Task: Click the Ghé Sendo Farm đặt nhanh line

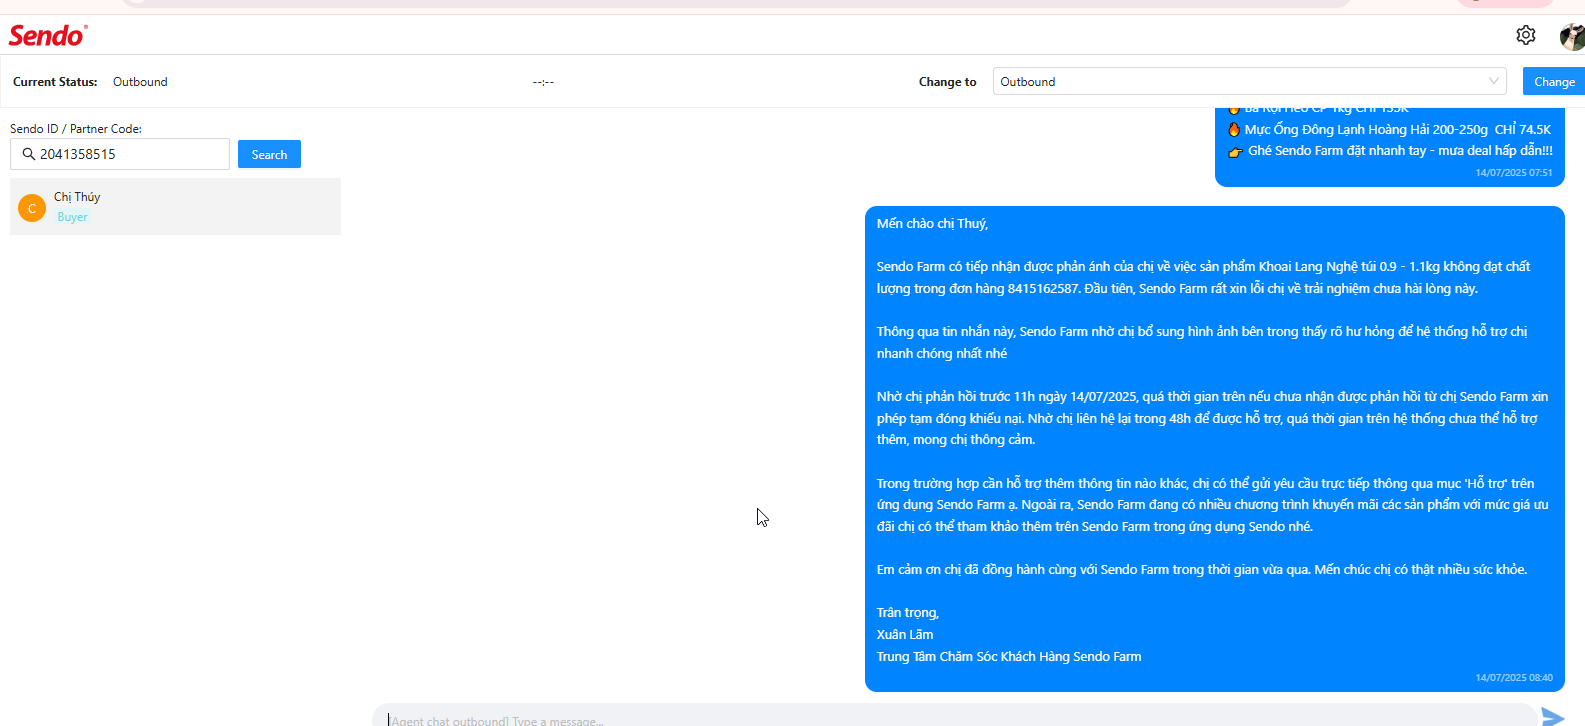Action: (1400, 151)
